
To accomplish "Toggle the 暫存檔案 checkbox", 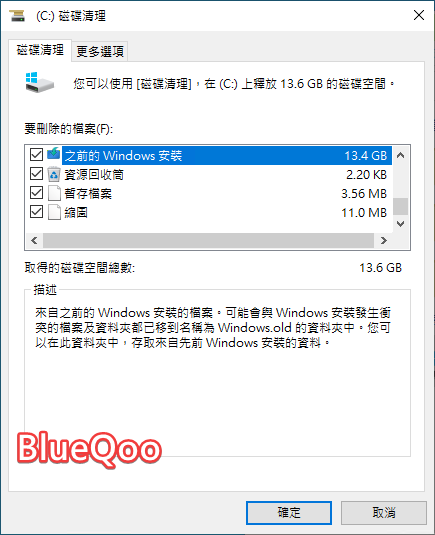I will coord(36,193).
